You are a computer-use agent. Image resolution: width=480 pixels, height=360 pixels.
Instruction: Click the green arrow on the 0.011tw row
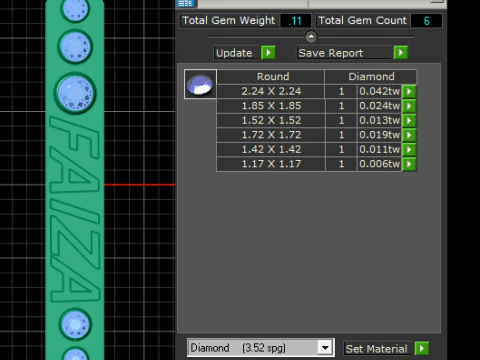click(x=409, y=150)
